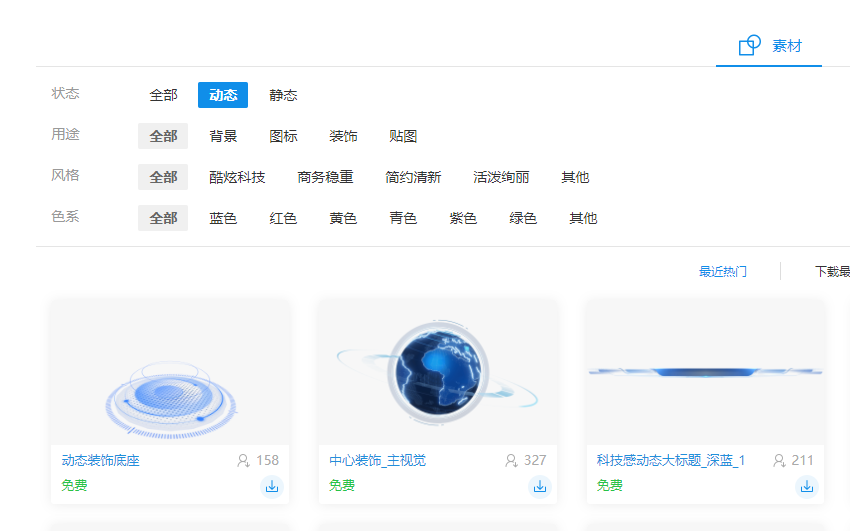The width and height of the screenshot is (850, 531).
Task: Filter materials by 黄色
Action: click(343, 218)
